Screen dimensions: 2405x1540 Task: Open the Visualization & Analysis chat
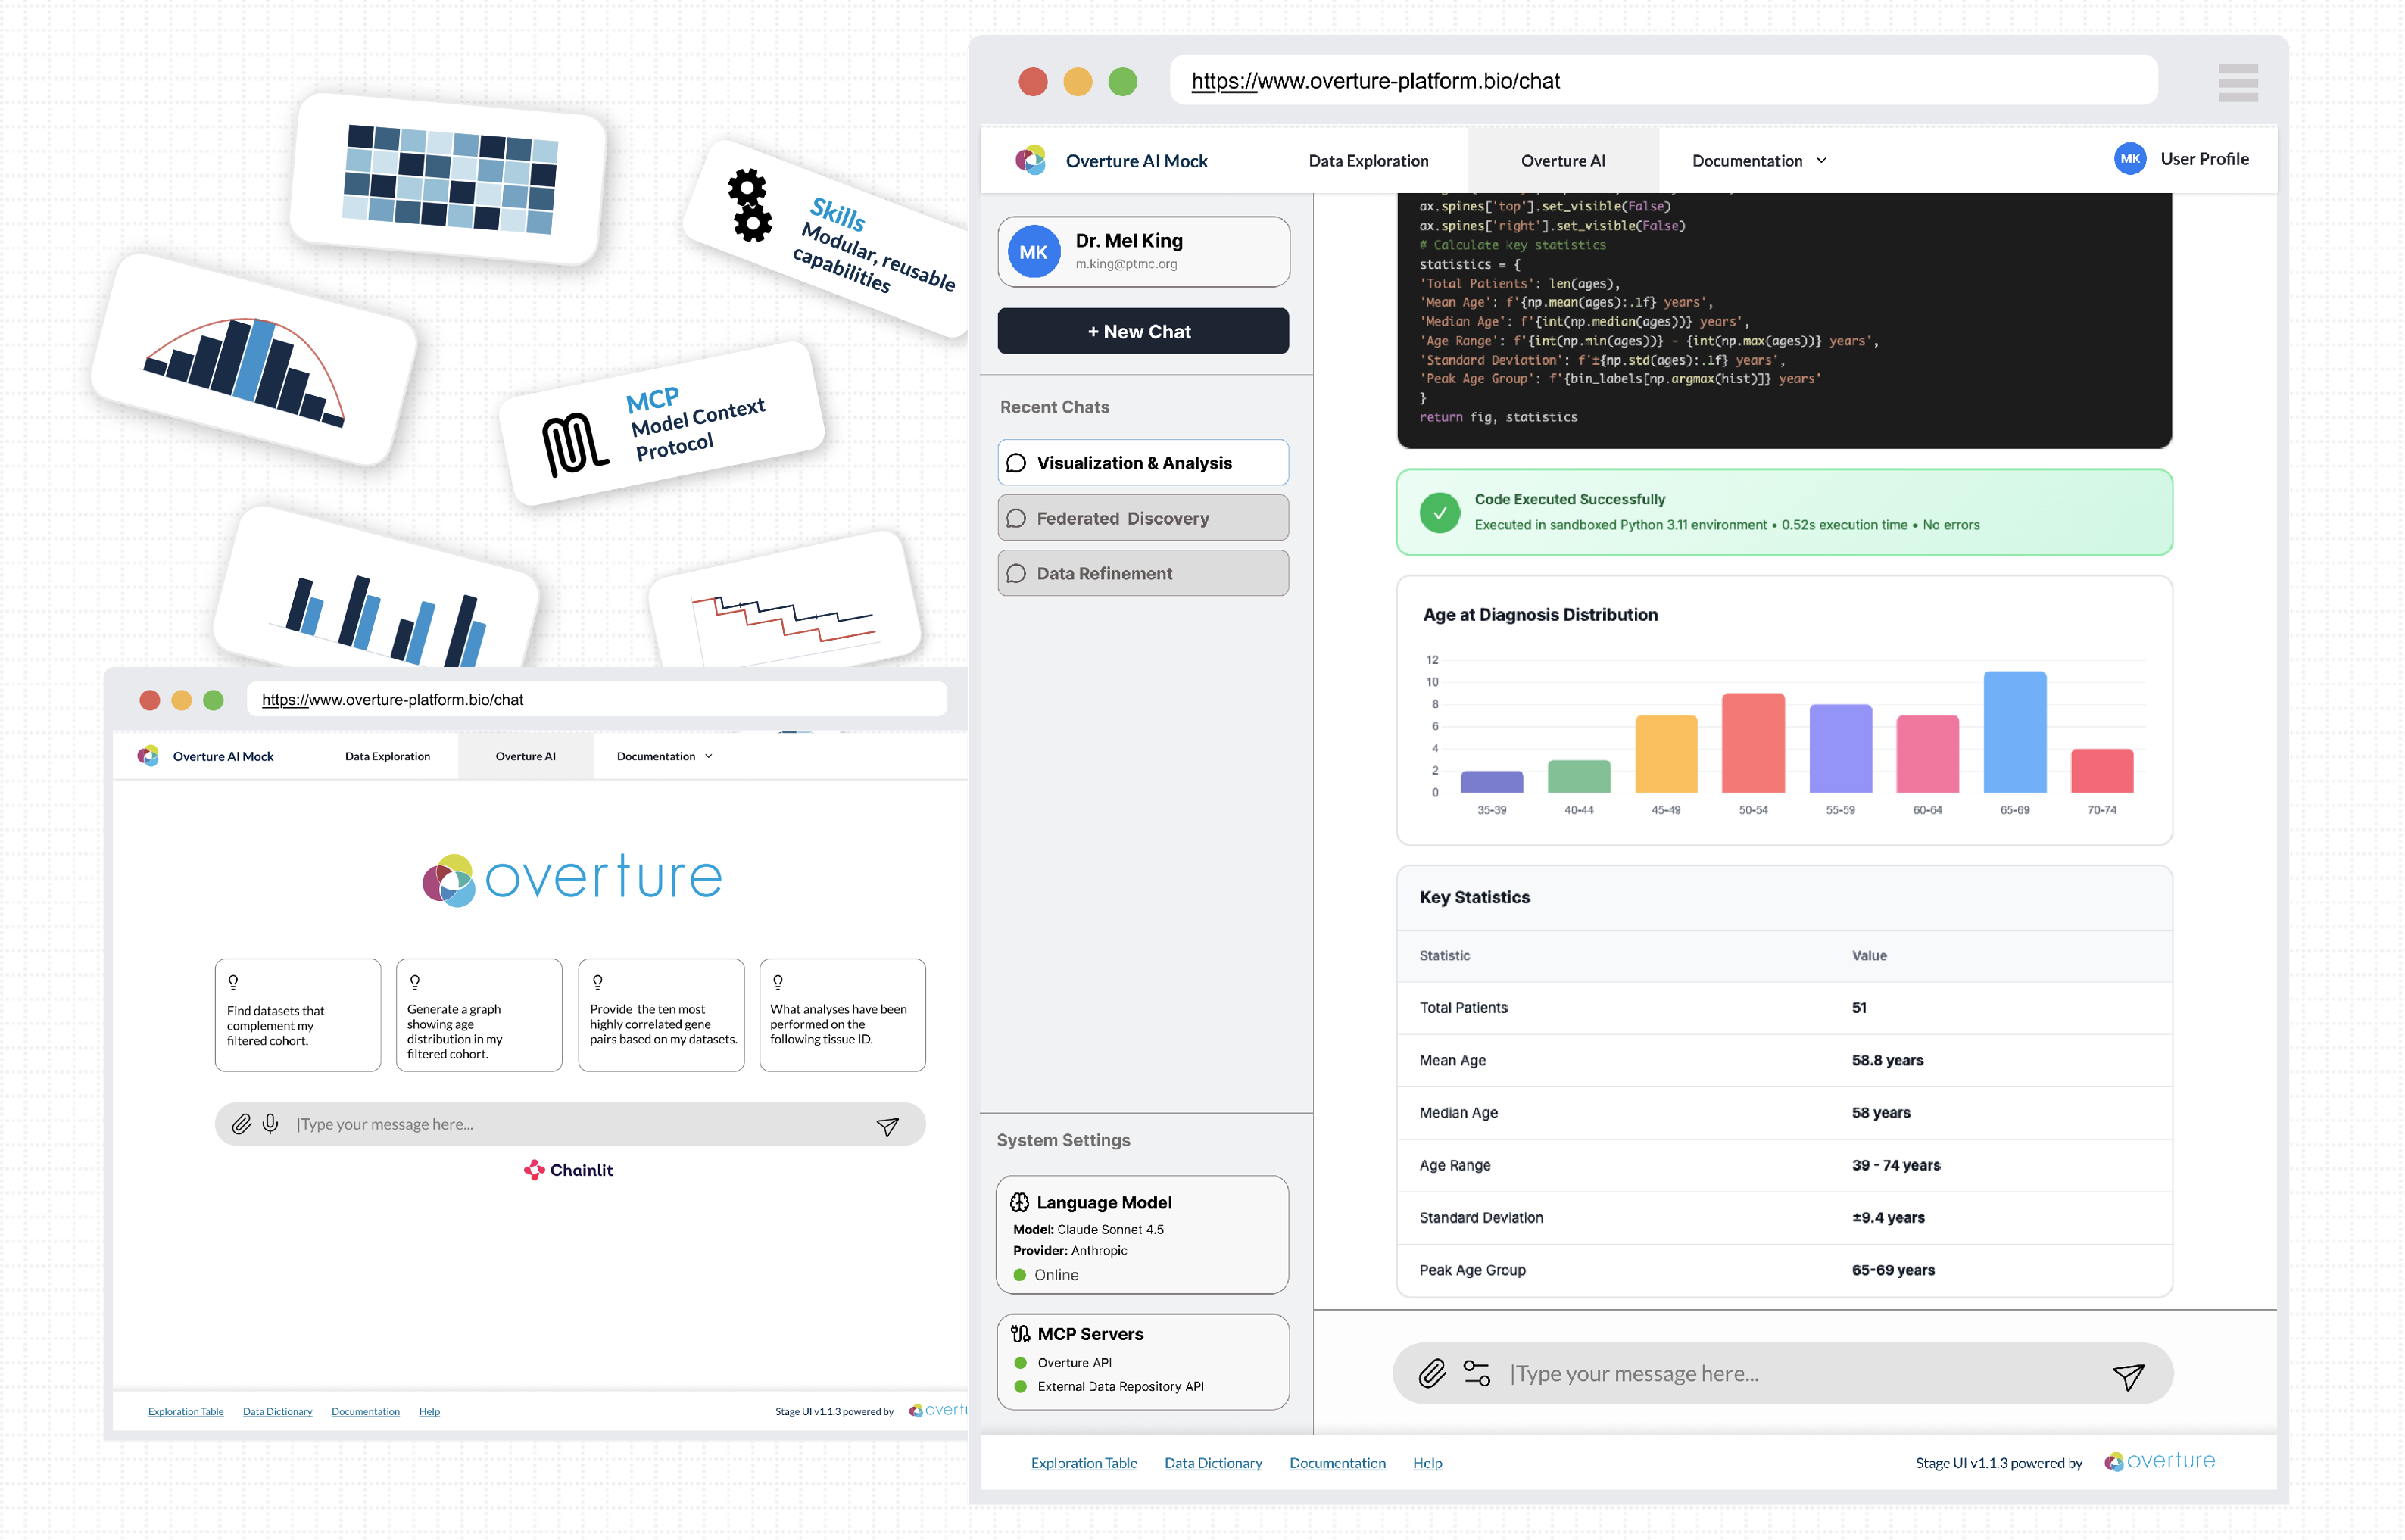tap(1143, 463)
